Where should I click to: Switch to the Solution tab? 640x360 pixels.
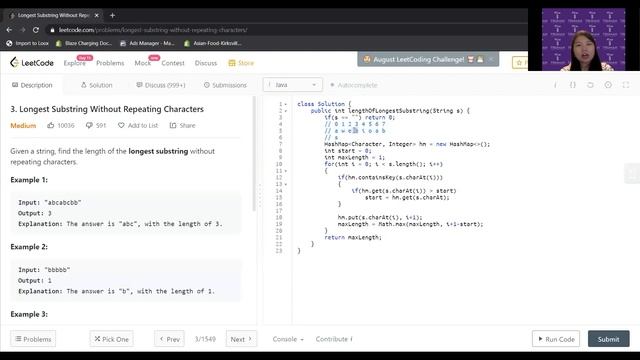[96, 85]
